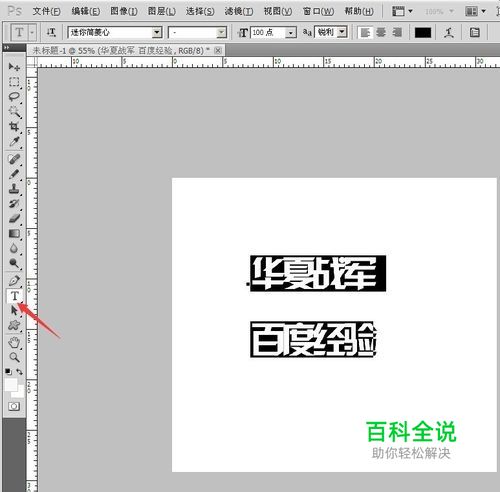This screenshot has width=500, height=492.
Task: Select the Eraser tool
Action: (14, 219)
